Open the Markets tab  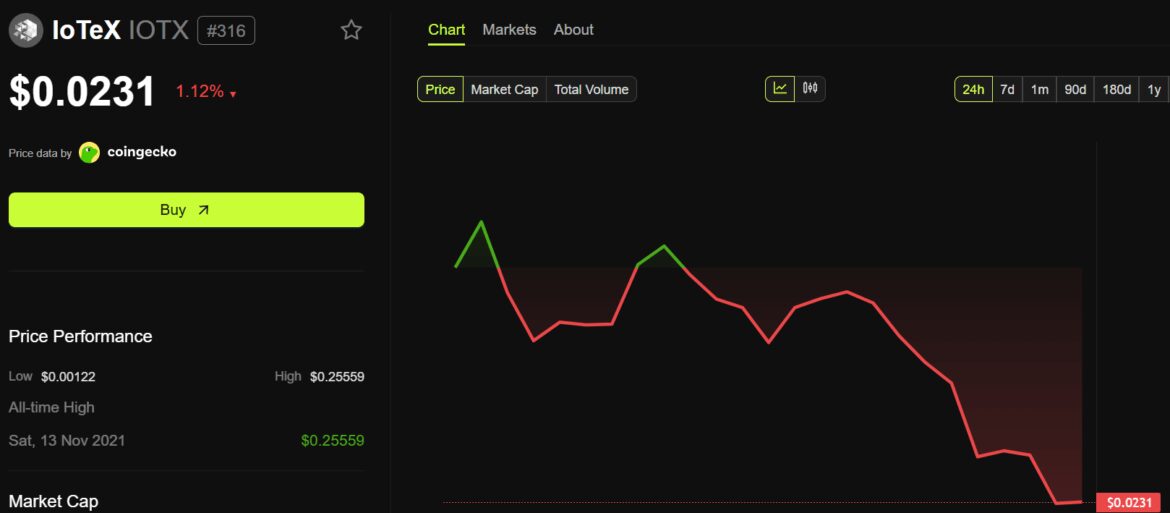click(509, 30)
